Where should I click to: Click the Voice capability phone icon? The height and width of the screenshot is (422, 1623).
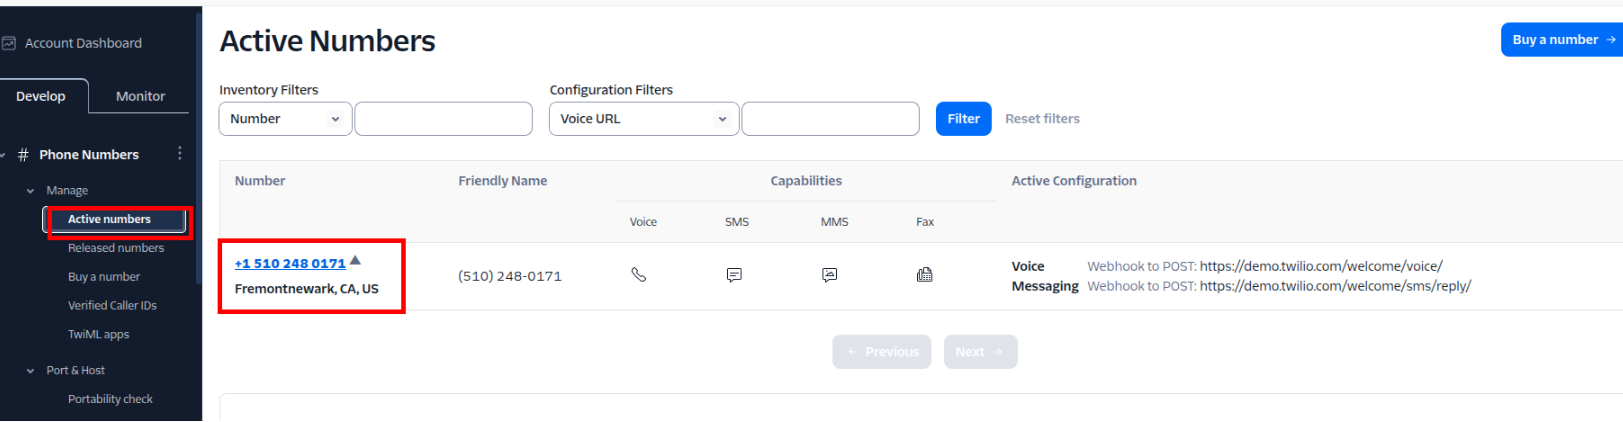pos(638,275)
